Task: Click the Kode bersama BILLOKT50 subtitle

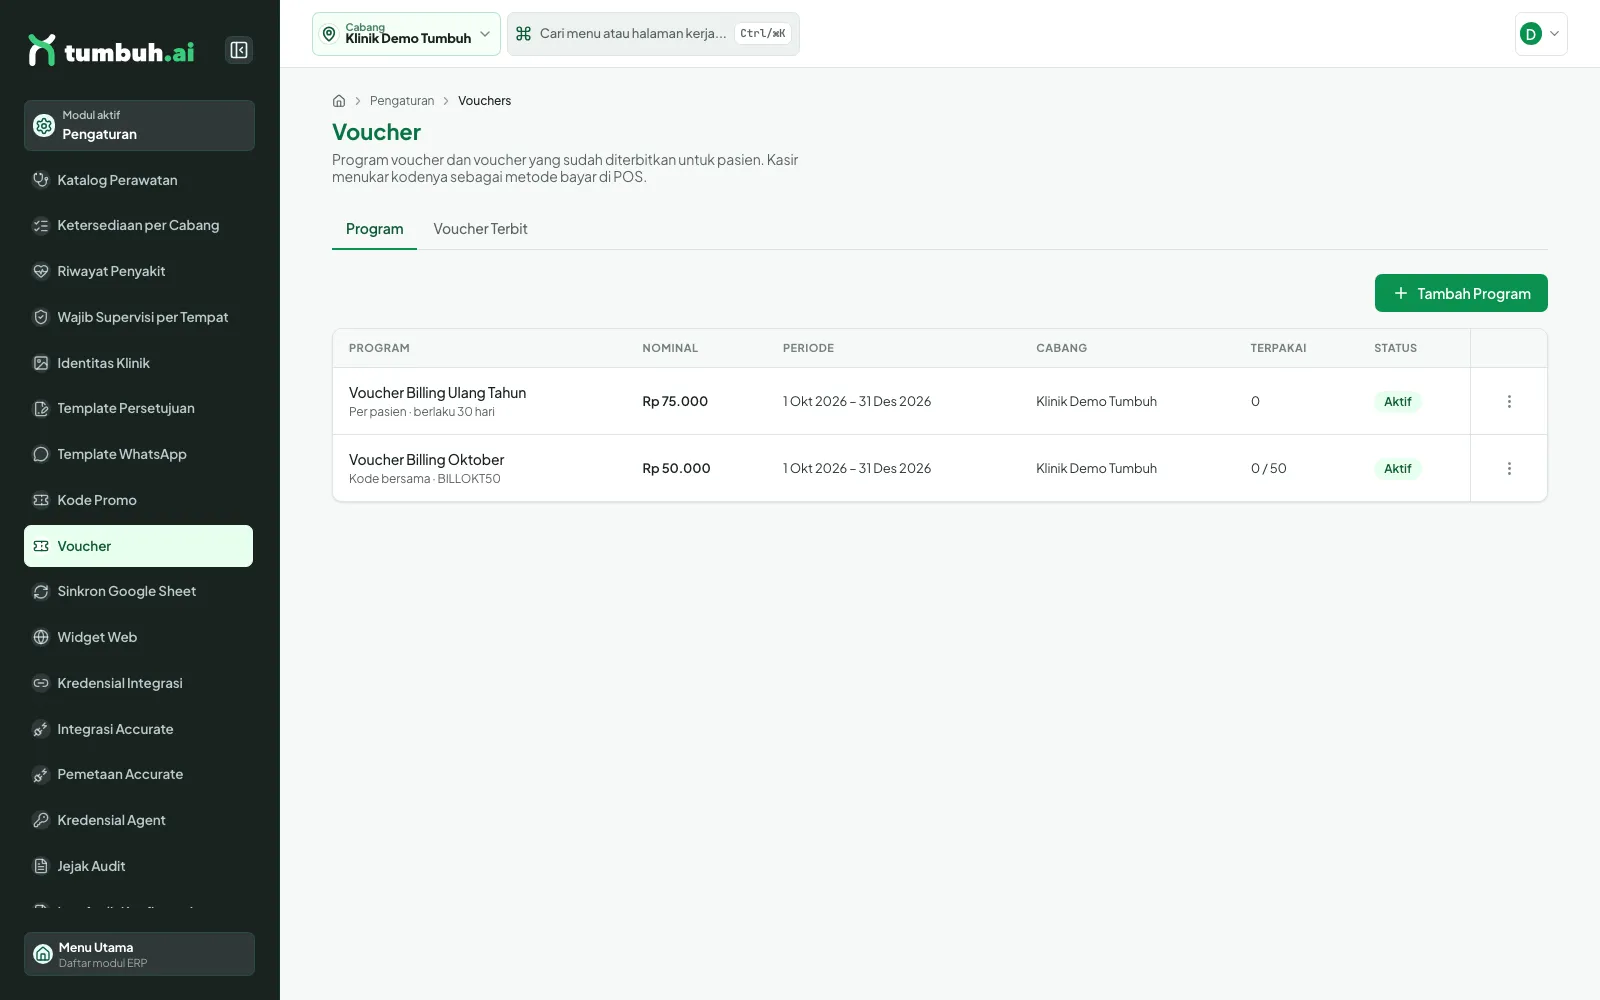Action: (x=425, y=479)
